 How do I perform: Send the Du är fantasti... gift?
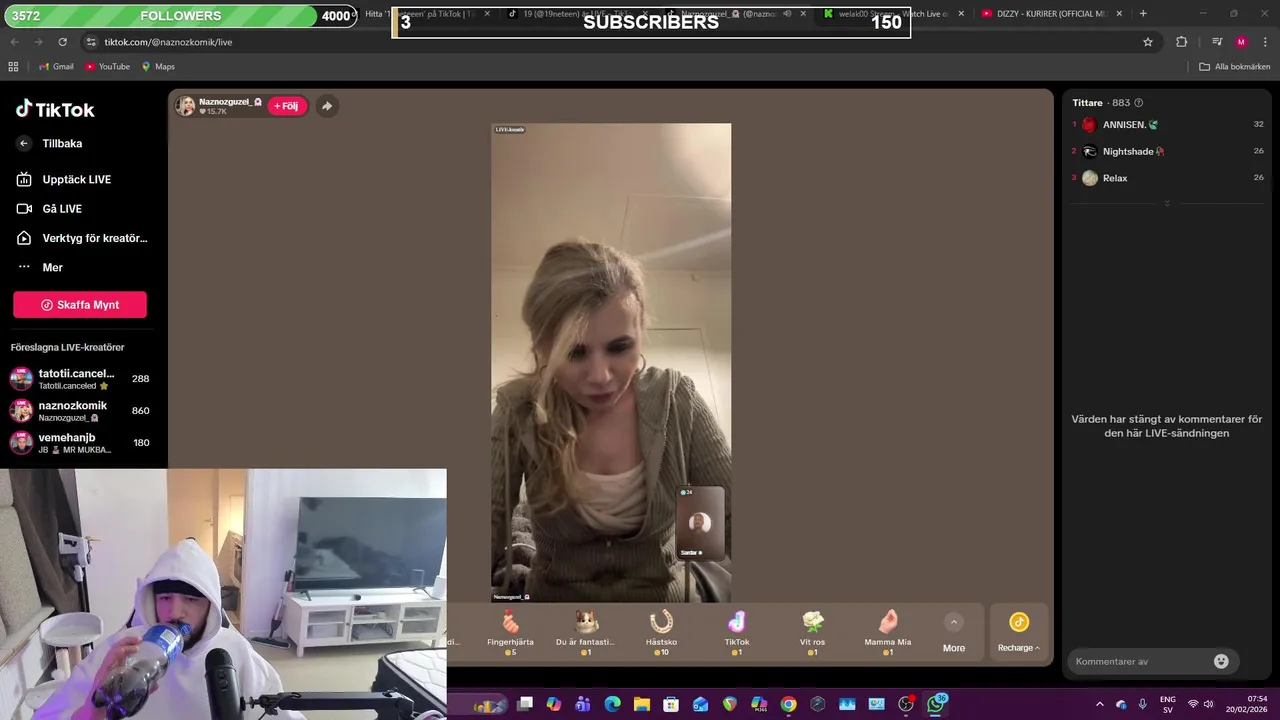585,632
